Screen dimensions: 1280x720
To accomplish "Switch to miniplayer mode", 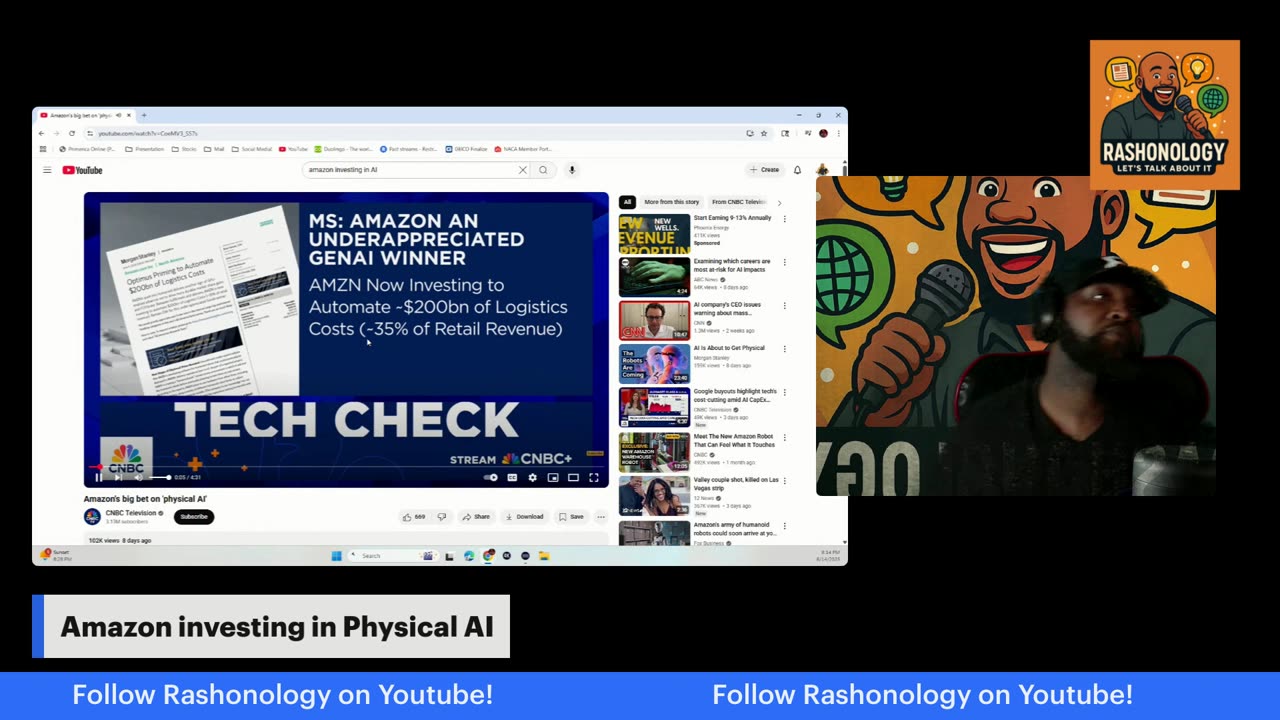I will [x=553, y=478].
